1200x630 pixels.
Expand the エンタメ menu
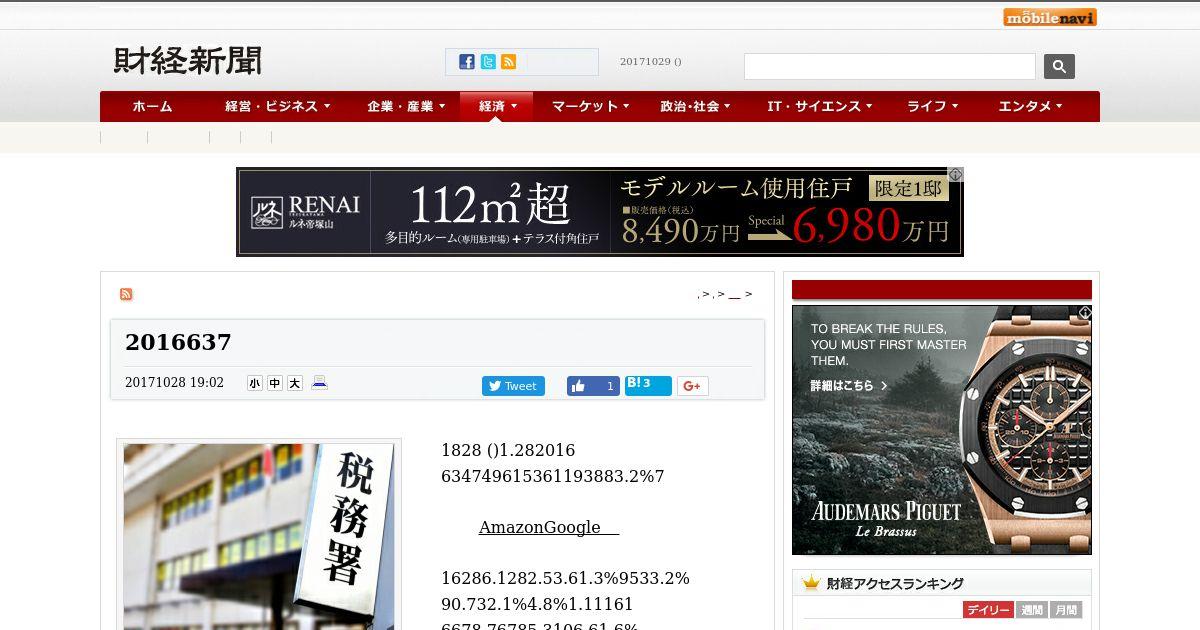pos(1030,106)
